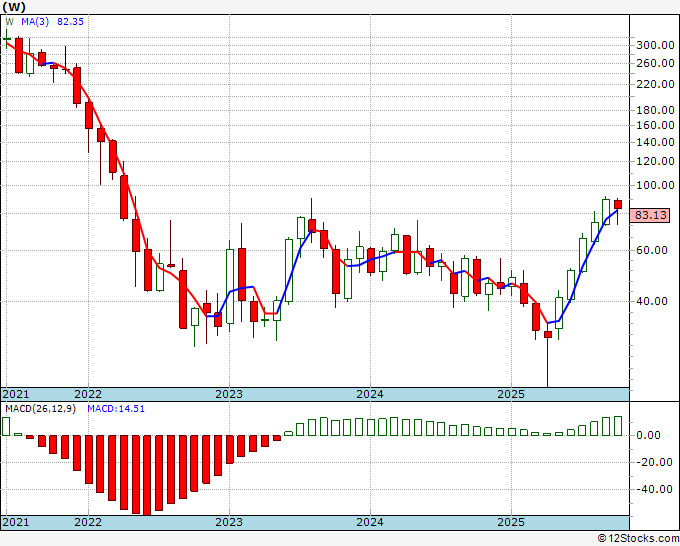Select the 160.00 price axis label
This screenshot has width=680, height=546.
655,125
